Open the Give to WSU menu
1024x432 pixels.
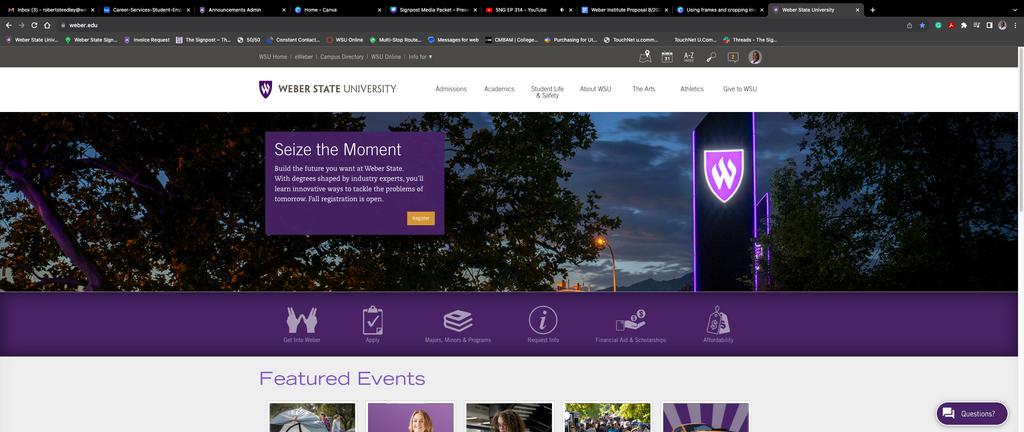coord(740,89)
